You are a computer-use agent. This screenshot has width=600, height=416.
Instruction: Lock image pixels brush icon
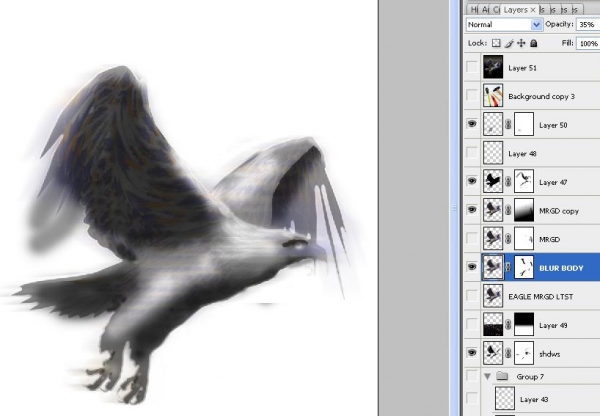point(509,43)
